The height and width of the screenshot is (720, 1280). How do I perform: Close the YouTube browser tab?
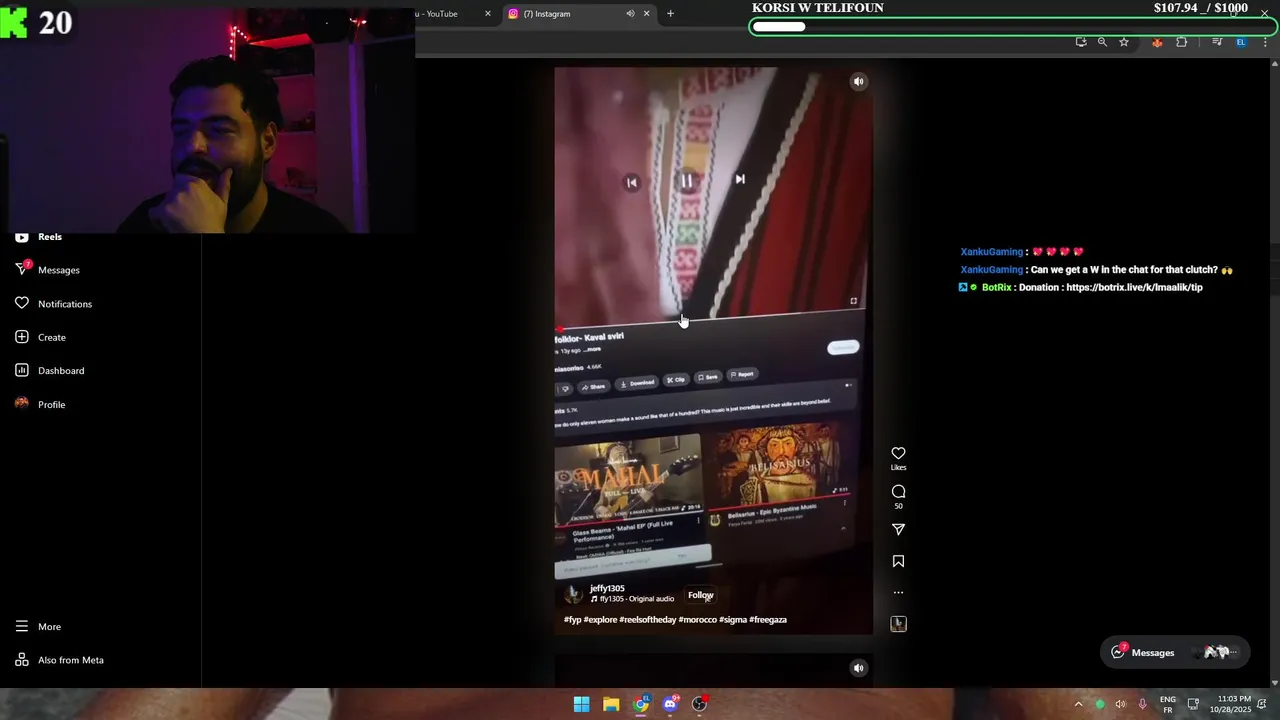pos(488,14)
